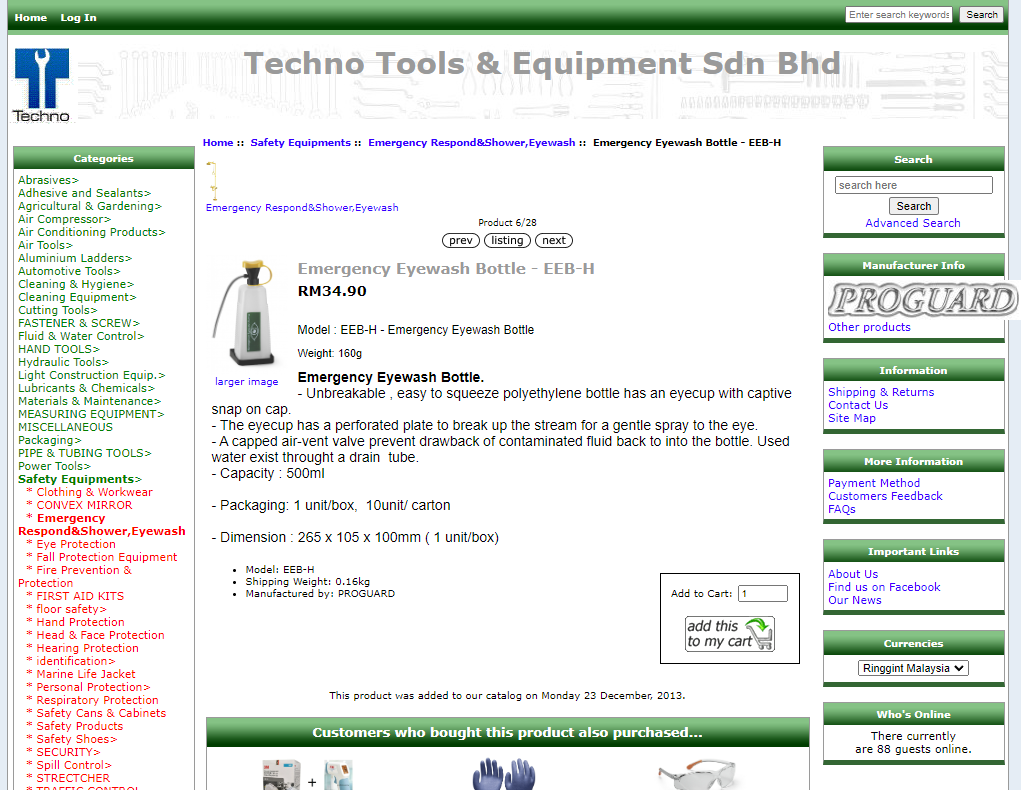Open Other products link under PROGUARD
1021x790 pixels.
click(x=869, y=327)
